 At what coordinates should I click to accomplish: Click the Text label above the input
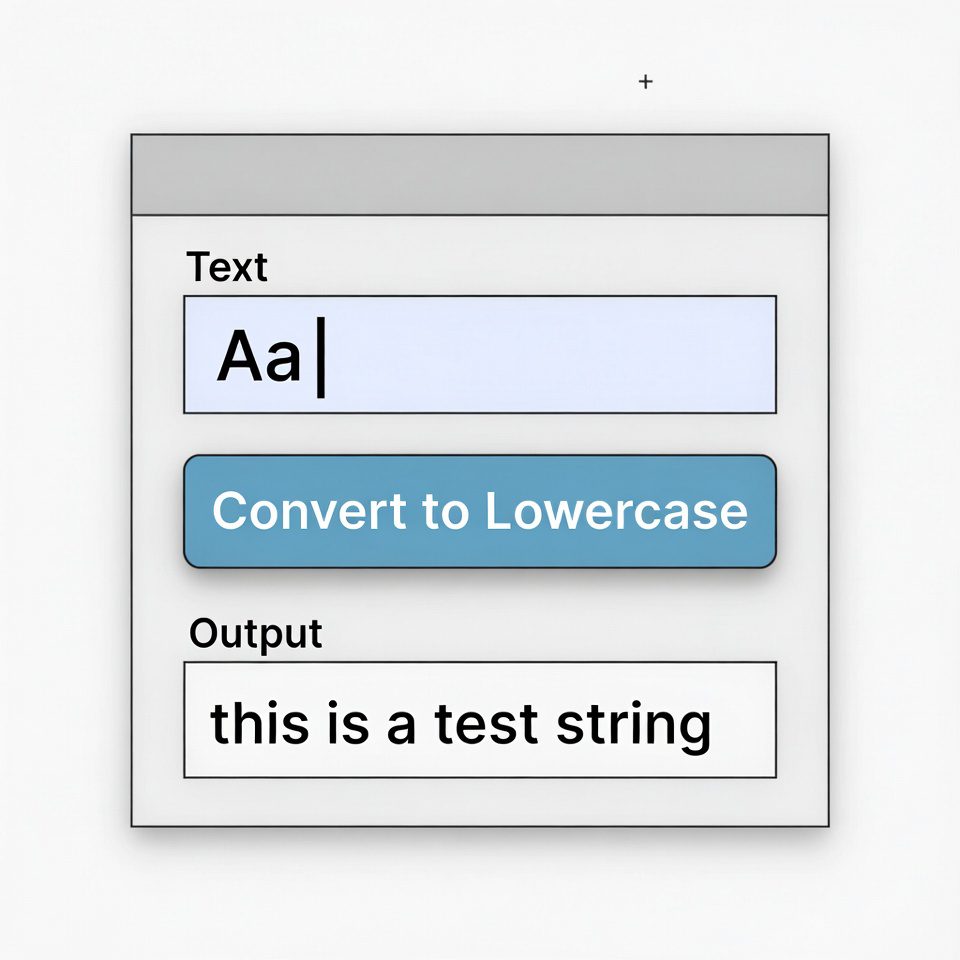[x=228, y=265]
